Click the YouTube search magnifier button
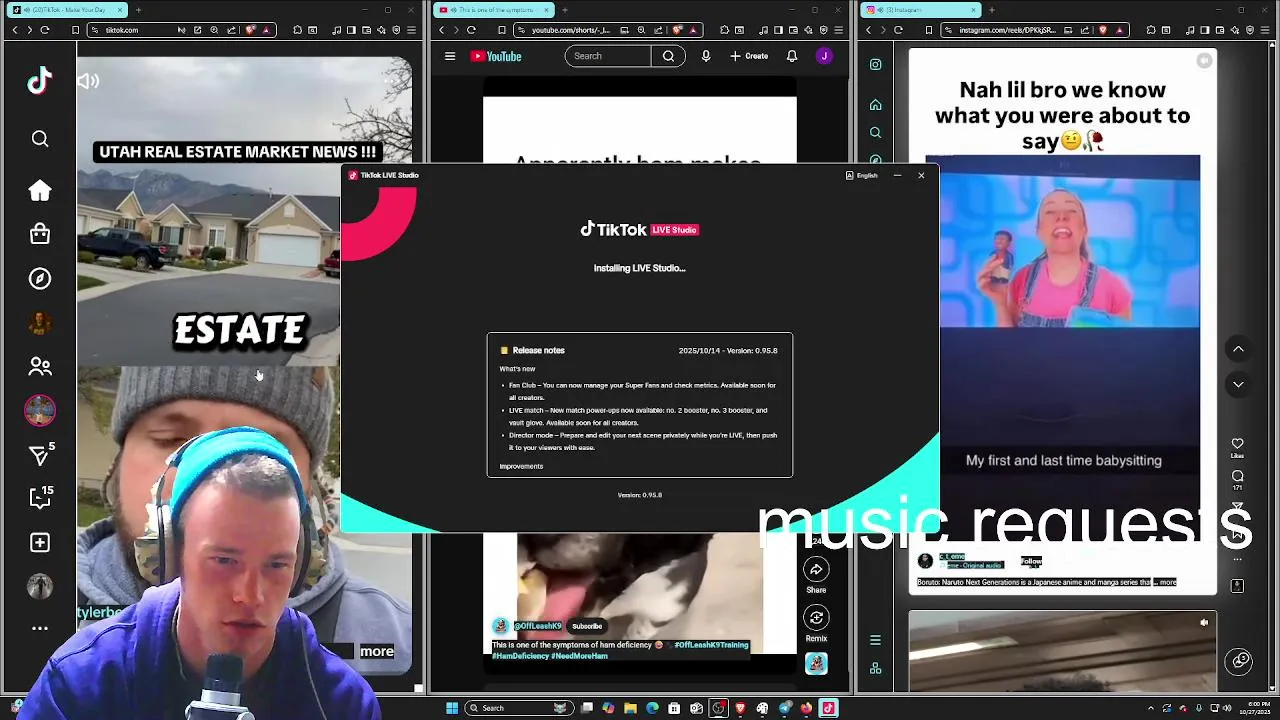 [x=668, y=56]
